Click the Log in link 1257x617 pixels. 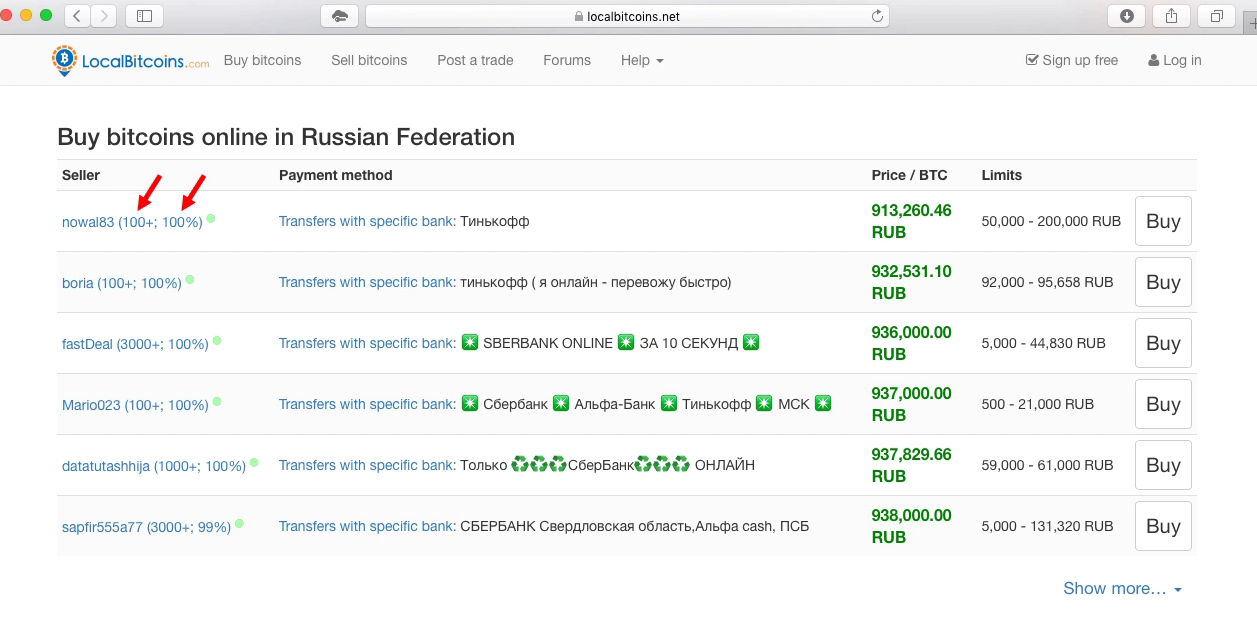tap(1175, 60)
